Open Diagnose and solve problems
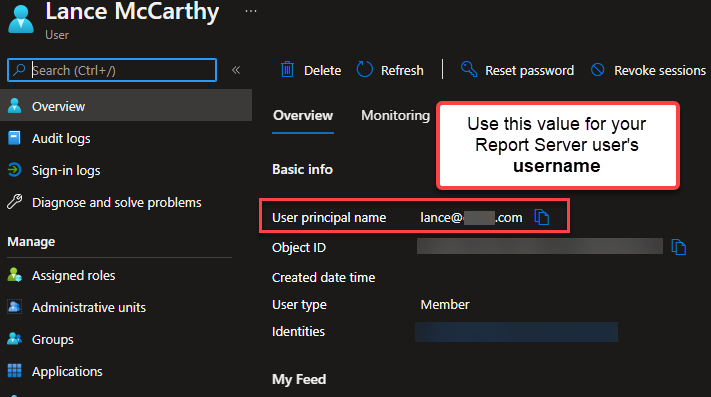The height and width of the screenshot is (397, 711). [118, 203]
